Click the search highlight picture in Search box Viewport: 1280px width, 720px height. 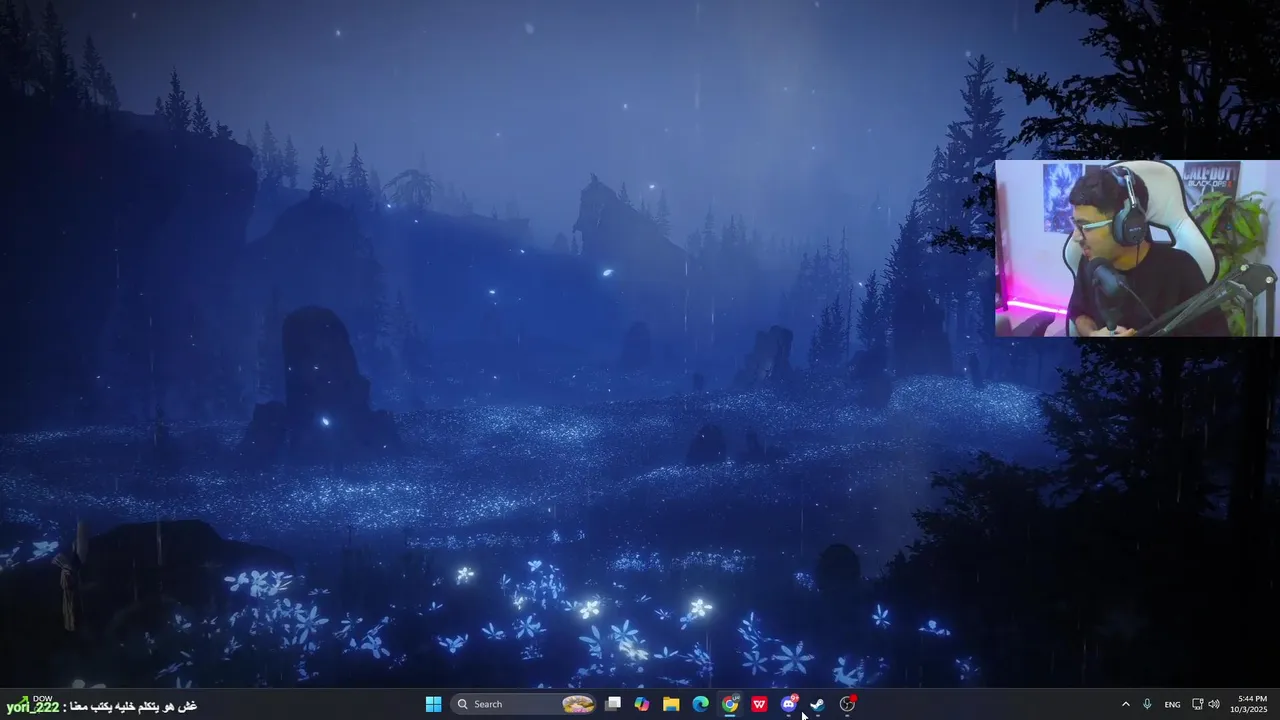coord(578,704)
